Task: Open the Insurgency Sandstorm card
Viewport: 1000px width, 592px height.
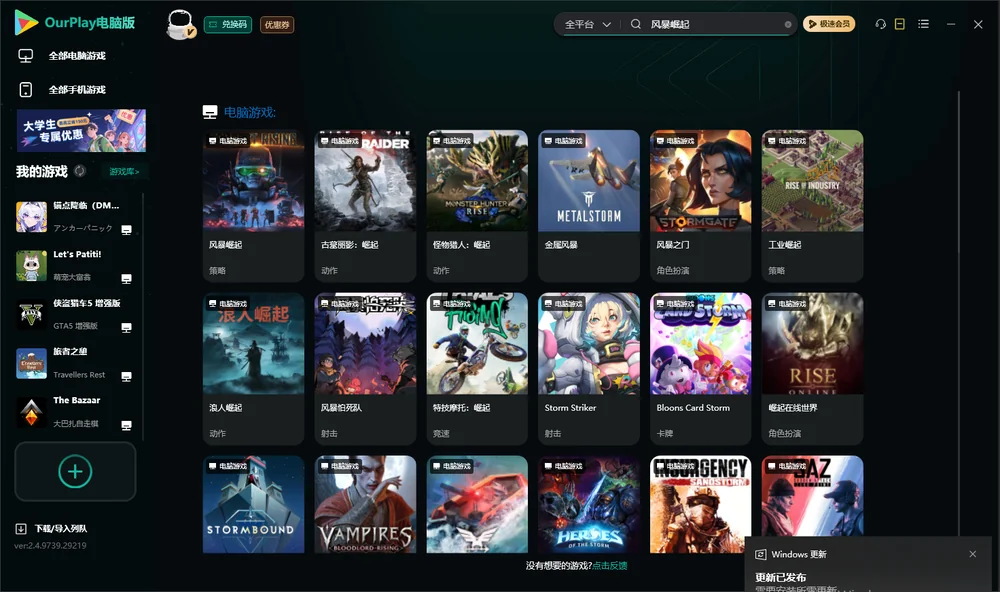Action: [700, 504]
